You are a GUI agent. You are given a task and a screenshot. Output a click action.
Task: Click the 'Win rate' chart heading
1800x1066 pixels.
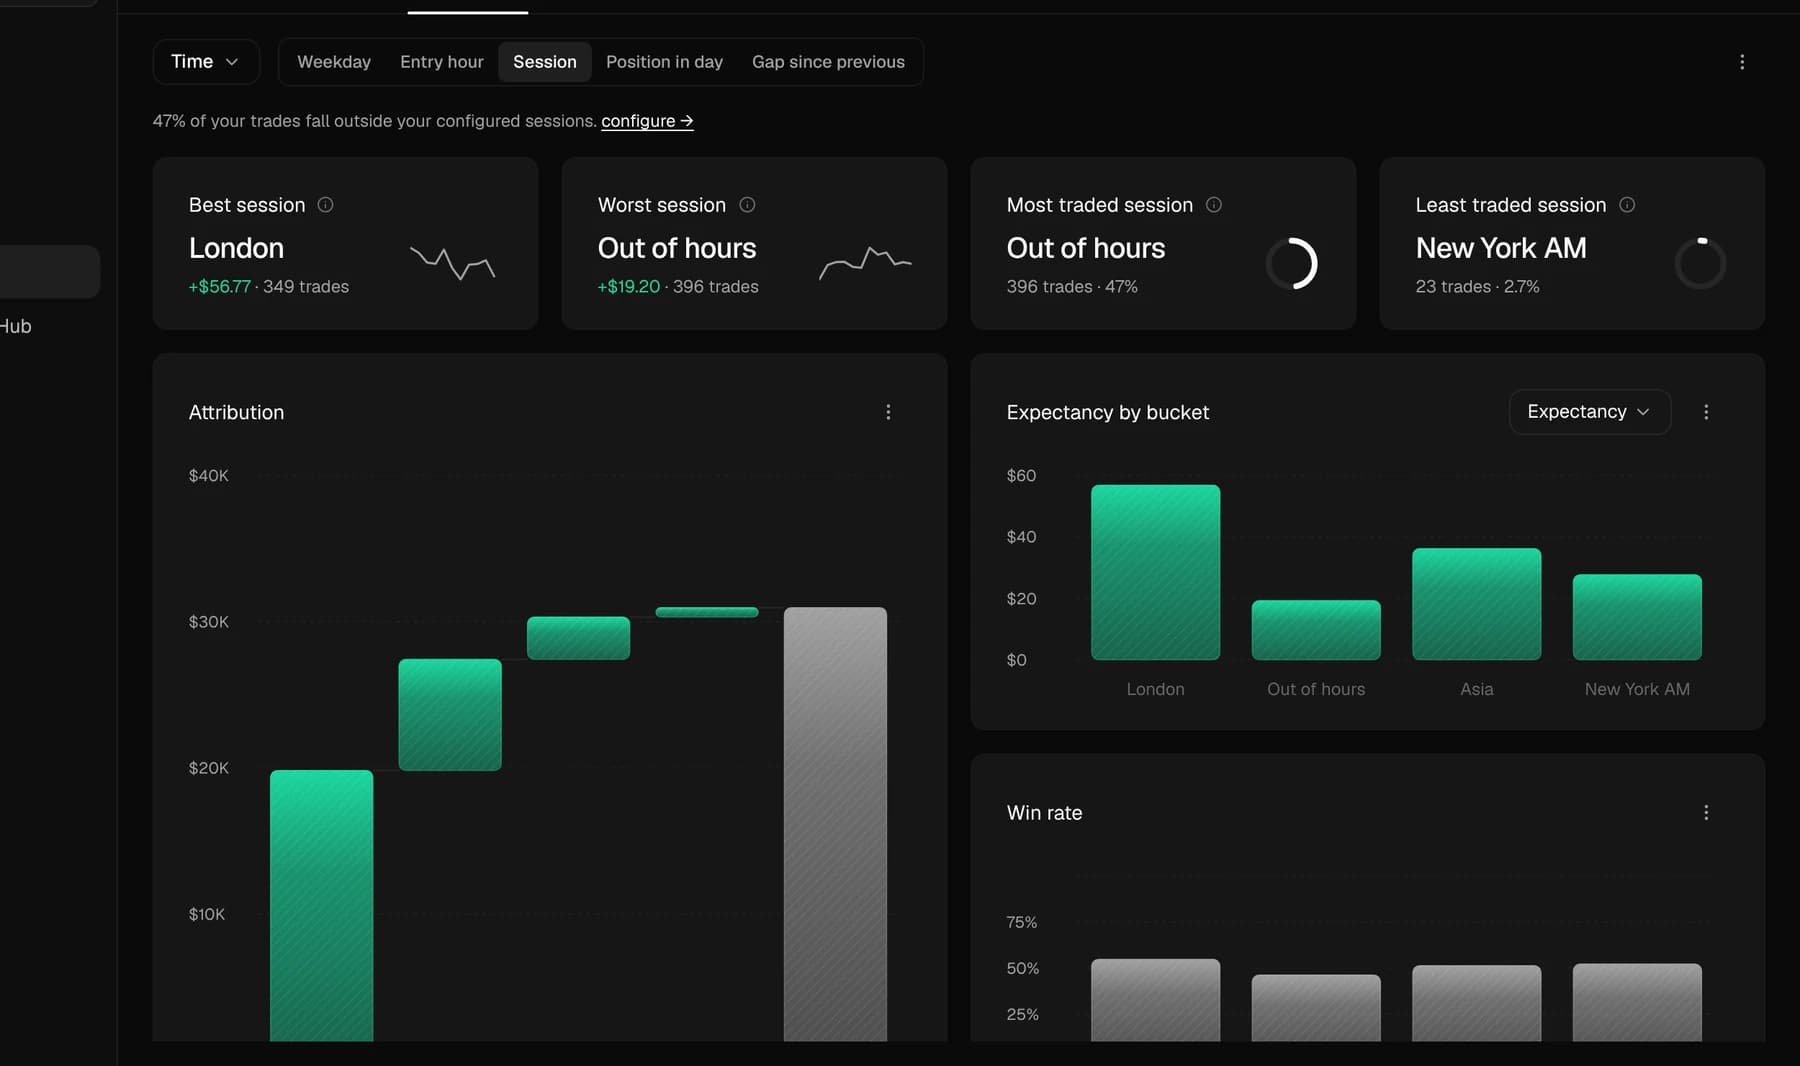1044,813
